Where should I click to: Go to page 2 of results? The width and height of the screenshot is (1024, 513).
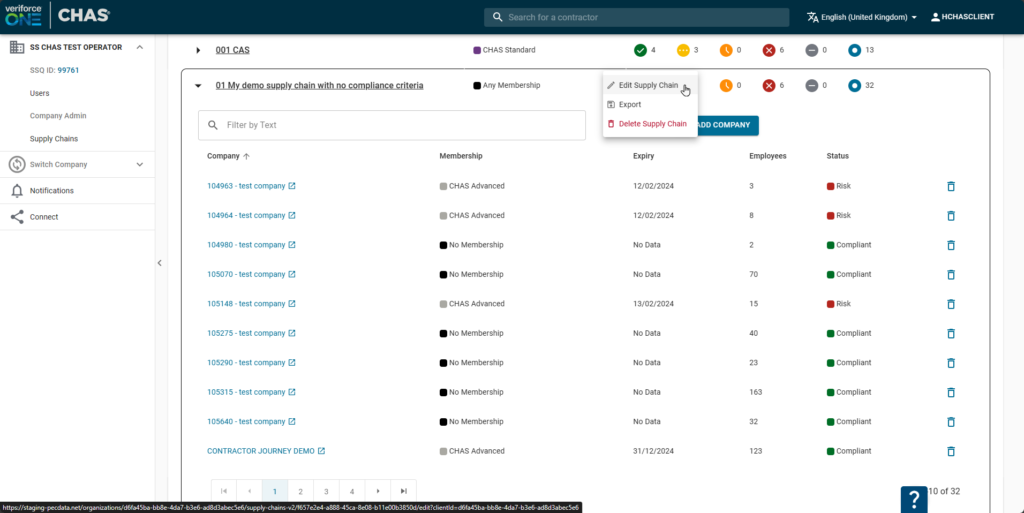pyautogui.click(x=300, y=491)
